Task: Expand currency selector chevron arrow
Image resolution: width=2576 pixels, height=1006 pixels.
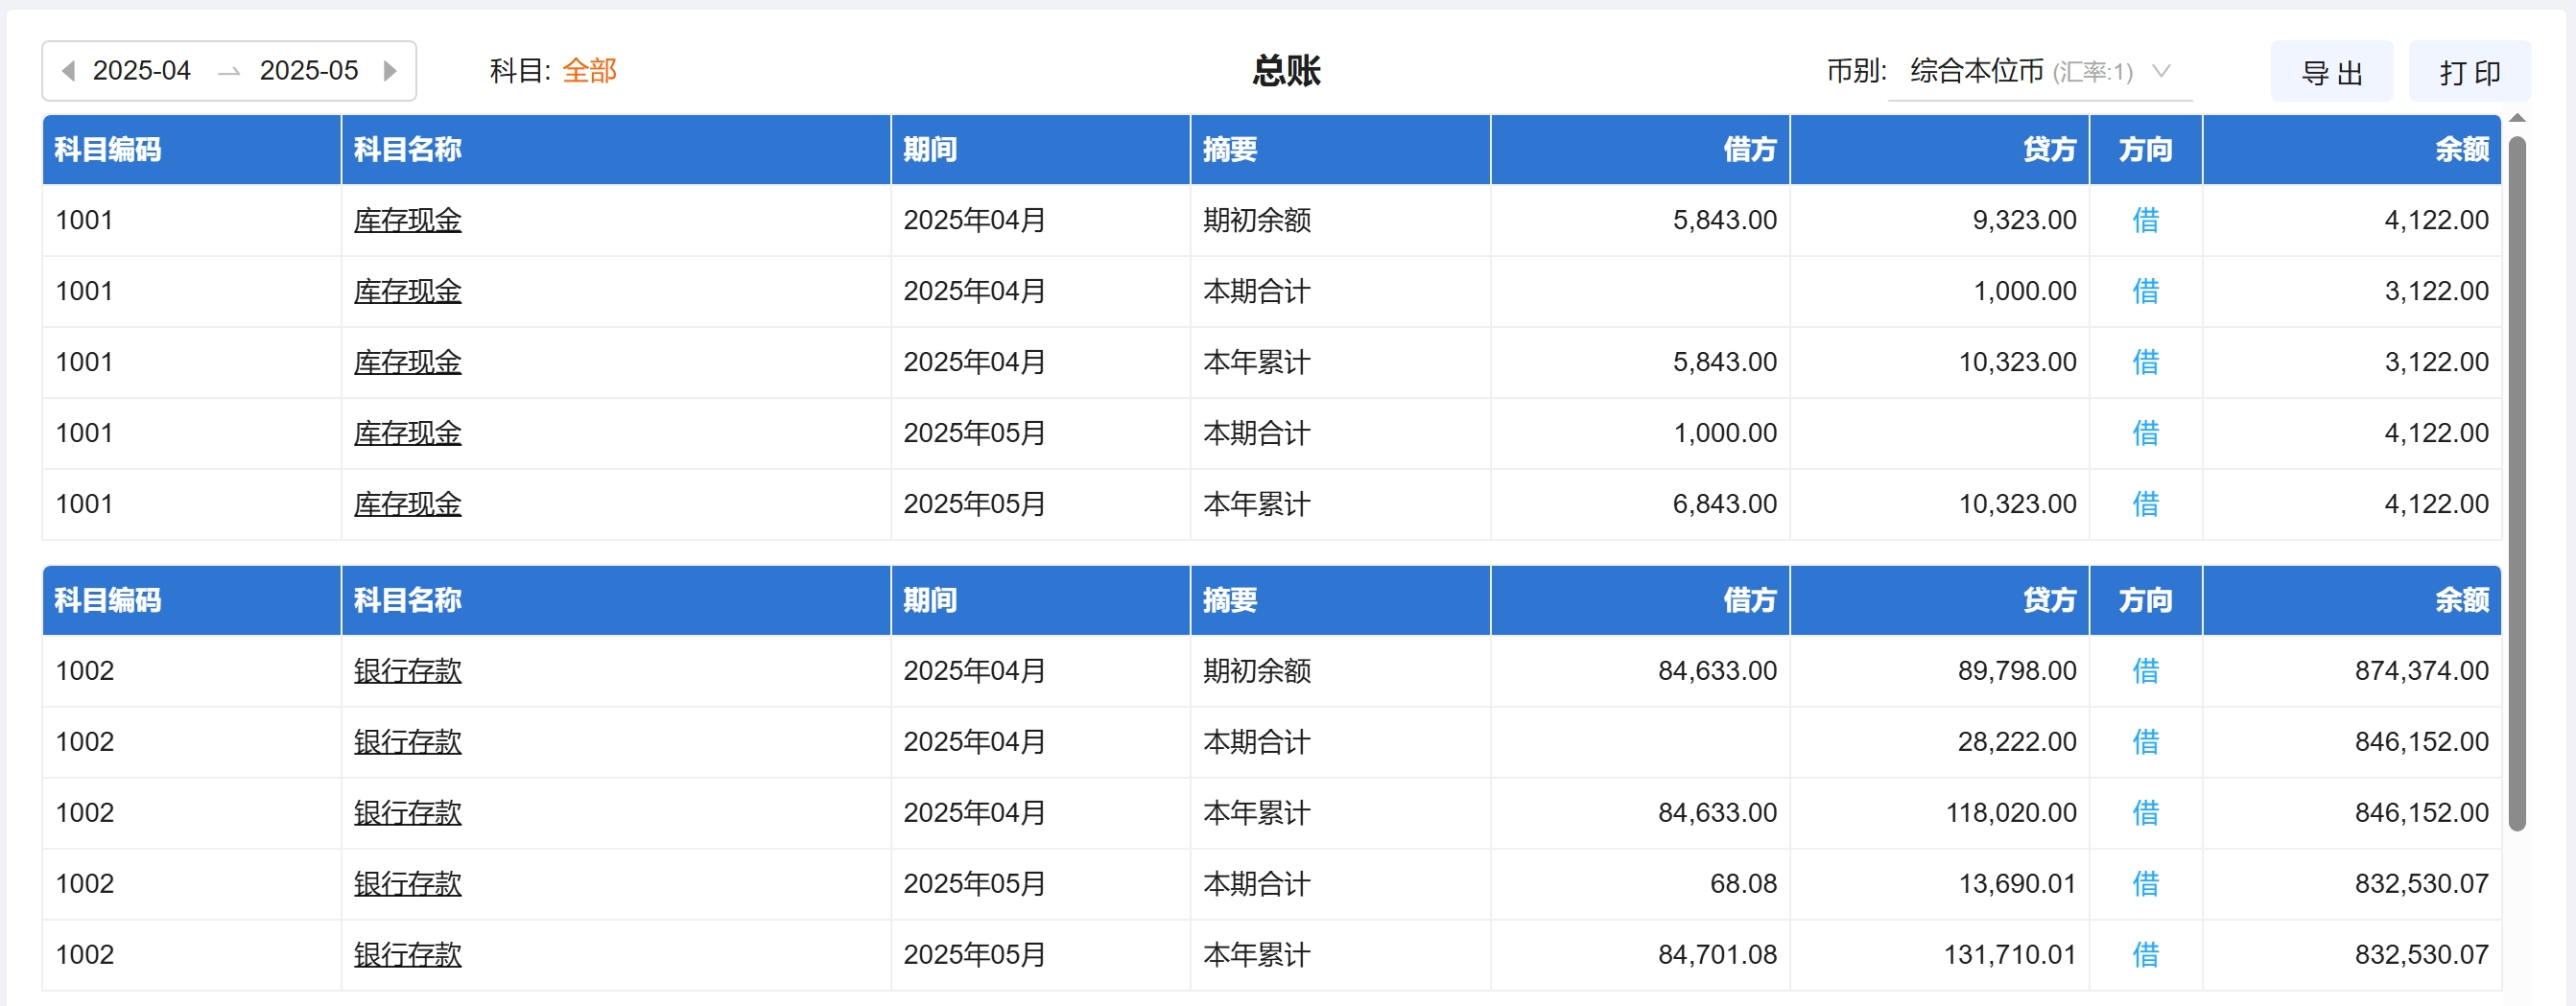Action: tap(2161, 71)
